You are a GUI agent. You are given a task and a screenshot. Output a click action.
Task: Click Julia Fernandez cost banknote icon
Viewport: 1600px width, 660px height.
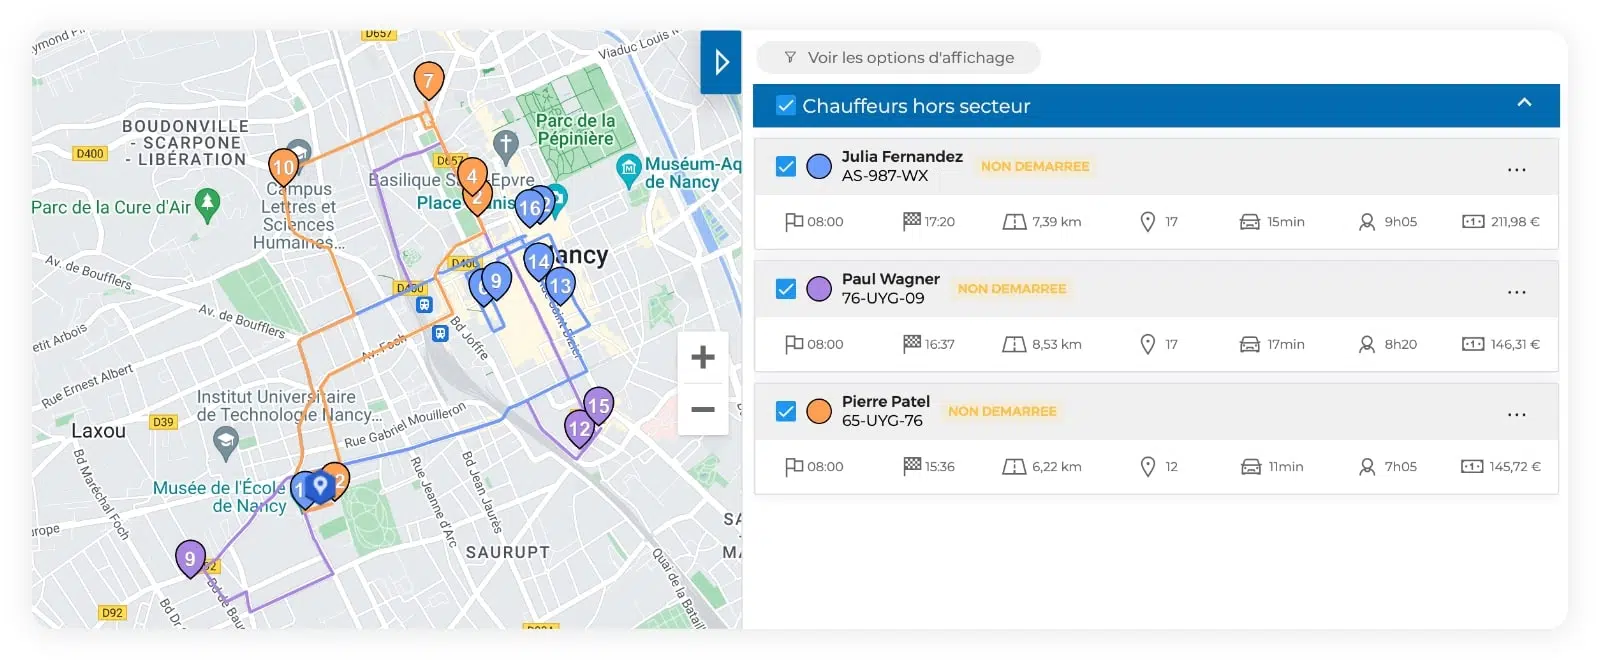[x=1473, y=222]
